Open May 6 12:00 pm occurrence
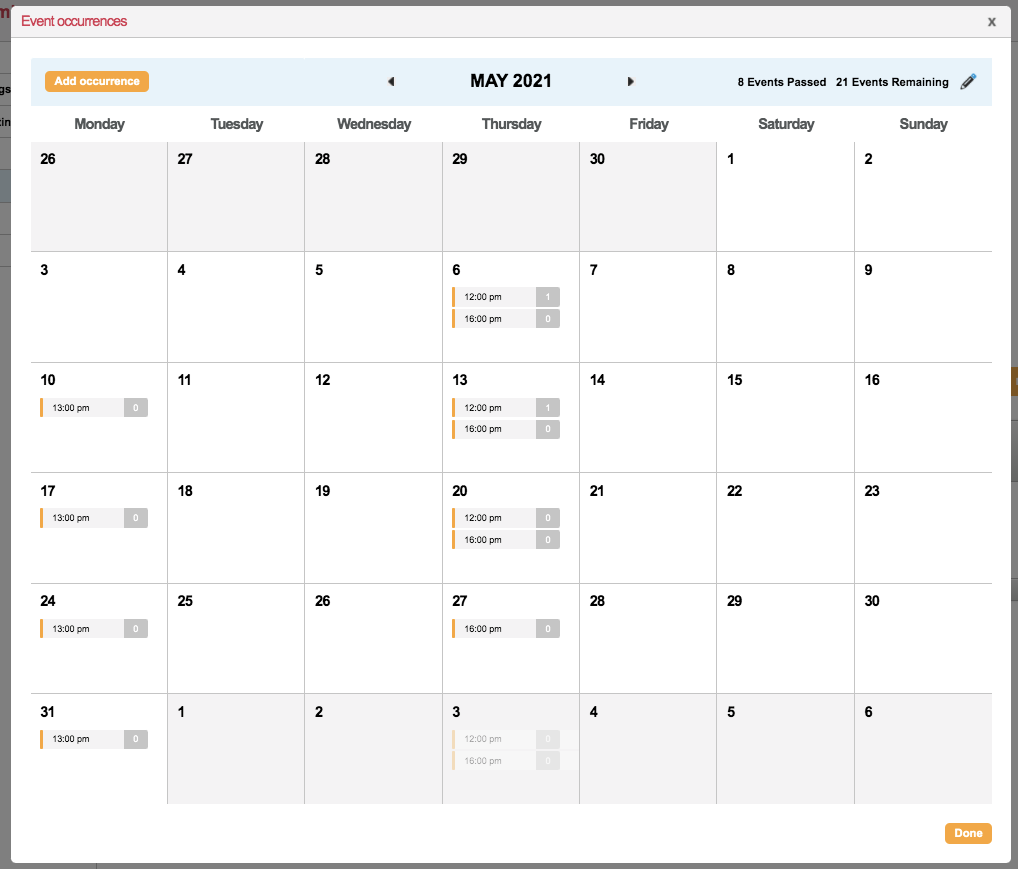 (x=494, y=297)
